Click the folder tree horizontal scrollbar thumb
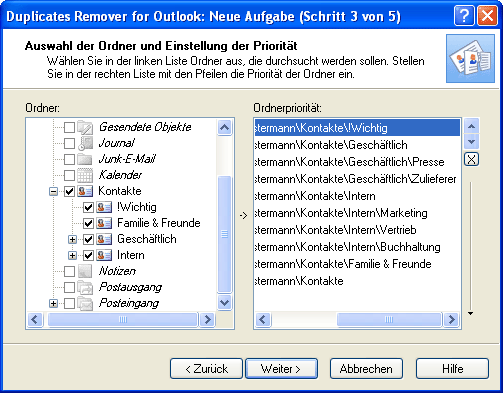The width and height of the screenshot is (503, 393). [123, 319]
